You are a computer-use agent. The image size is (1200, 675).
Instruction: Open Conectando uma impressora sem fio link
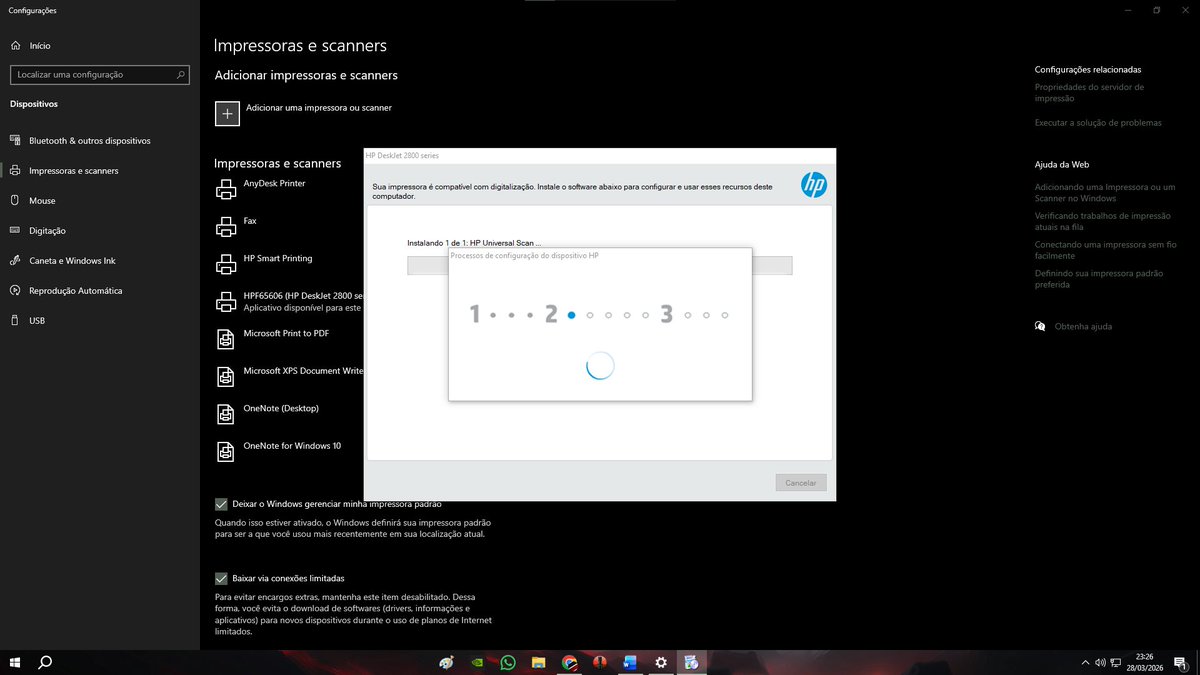[1106, 250]
